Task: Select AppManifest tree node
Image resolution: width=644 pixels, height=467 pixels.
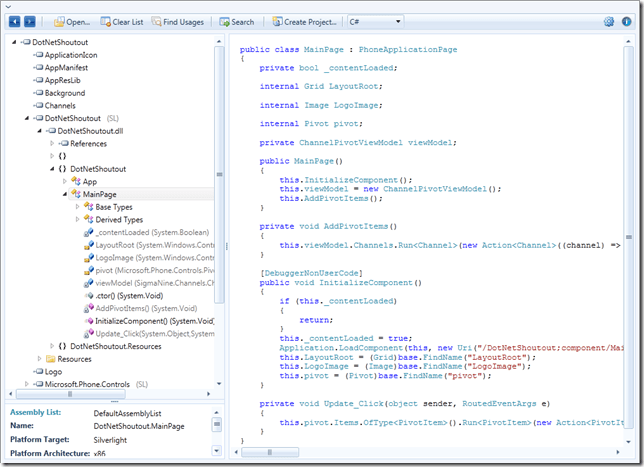Action: [x=66, y=68]
